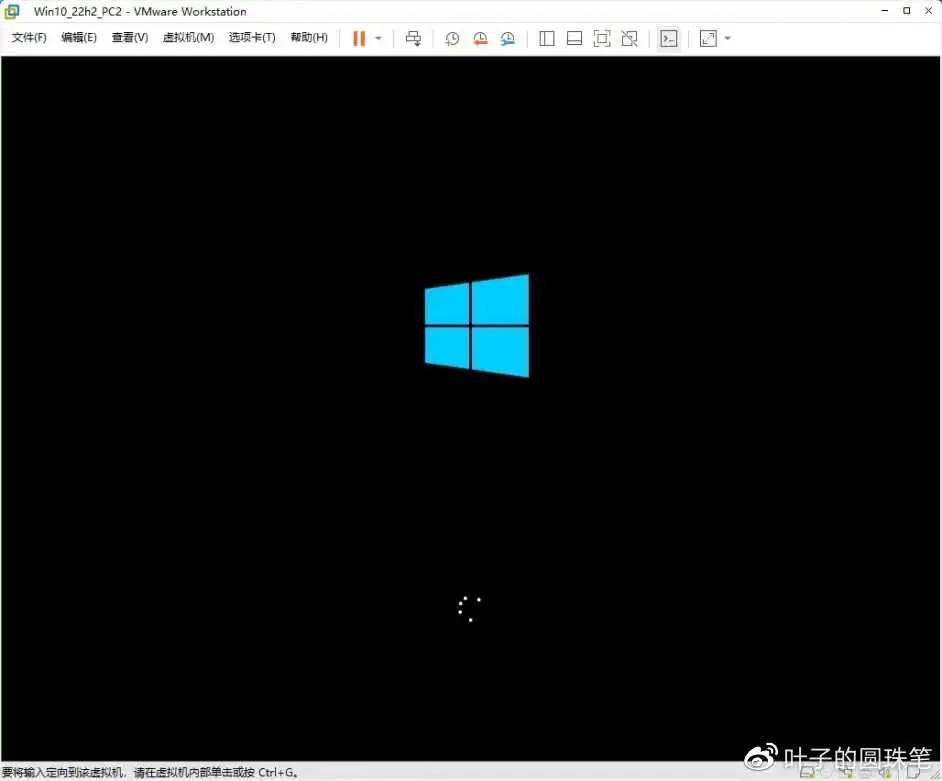The height and width of the screenshot is (781, 942).
Task: Open the 帮助(H) menu
Action: 309,37
